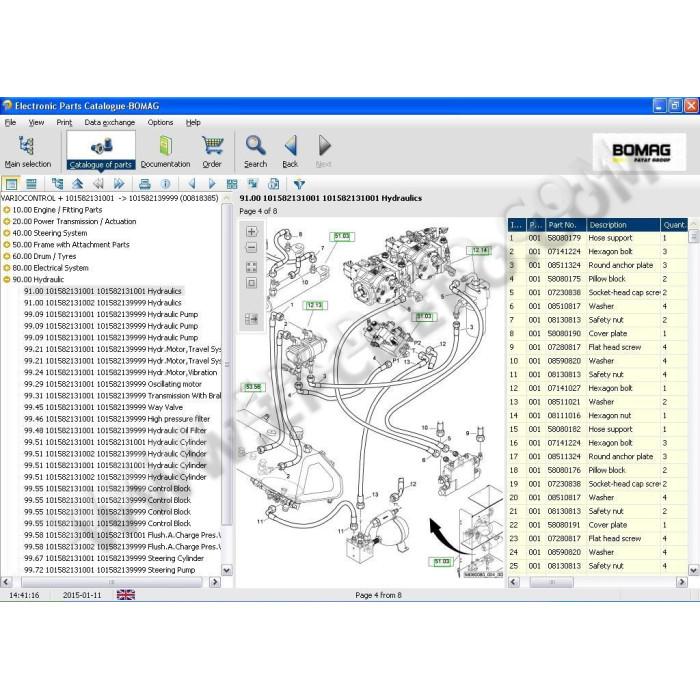This screenshot has height=700, width=700.
Task: Open the View menu
Action: tap(36, 122)
